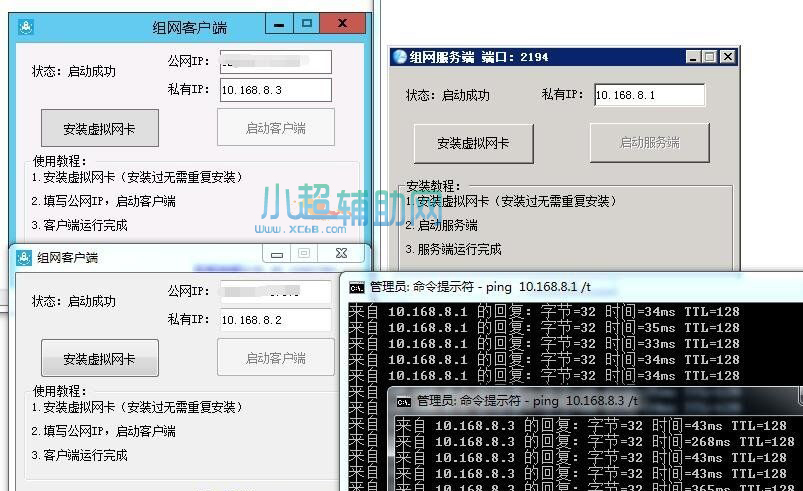Click the ping 10.168.8.1 /t title bar
This screenshot has width=803, height=491.
tap(574, 287)
